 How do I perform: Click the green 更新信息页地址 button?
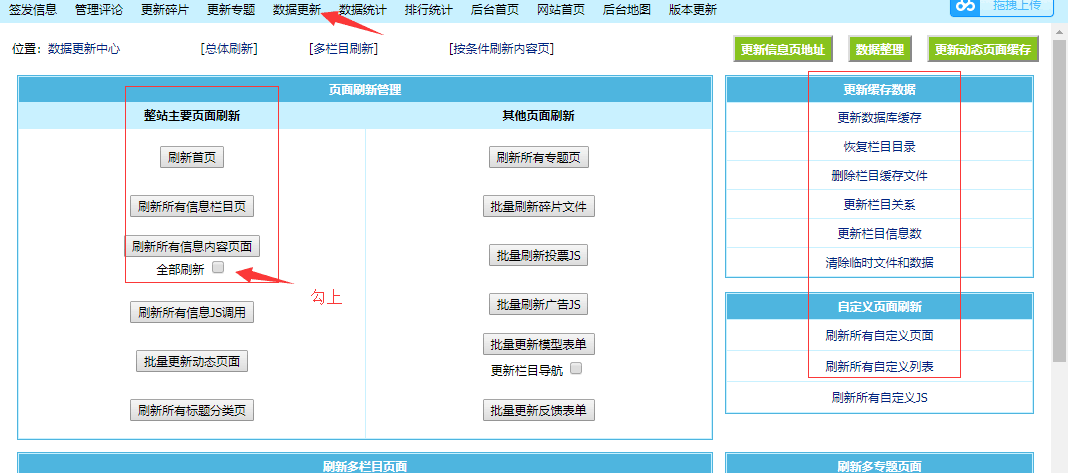point(783,50)
